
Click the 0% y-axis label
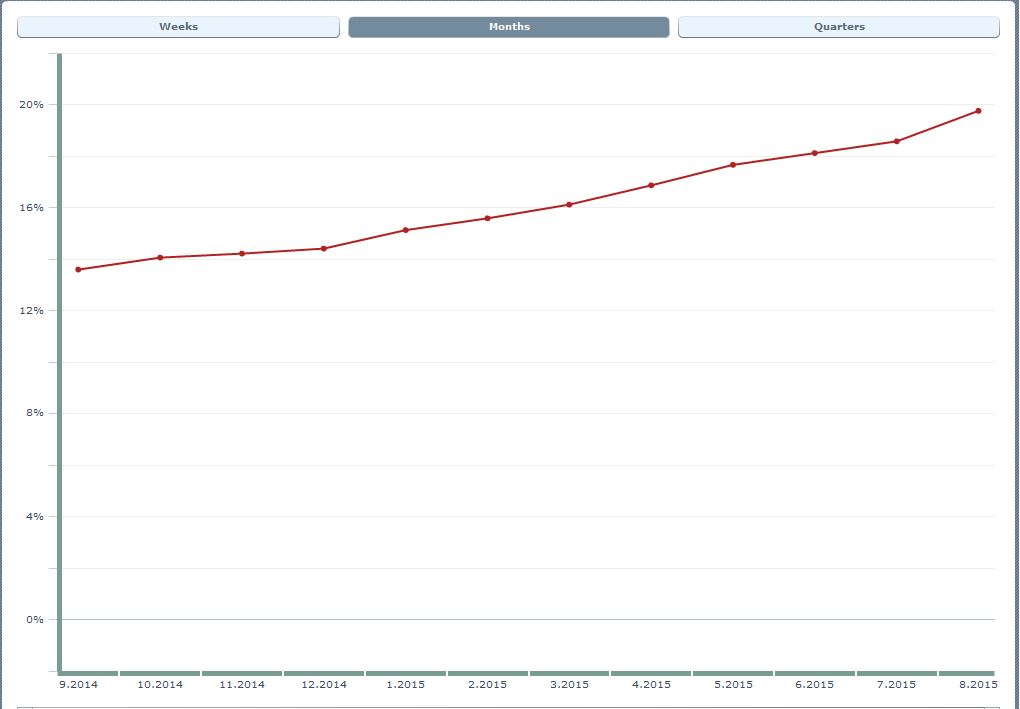click(35, 620)
